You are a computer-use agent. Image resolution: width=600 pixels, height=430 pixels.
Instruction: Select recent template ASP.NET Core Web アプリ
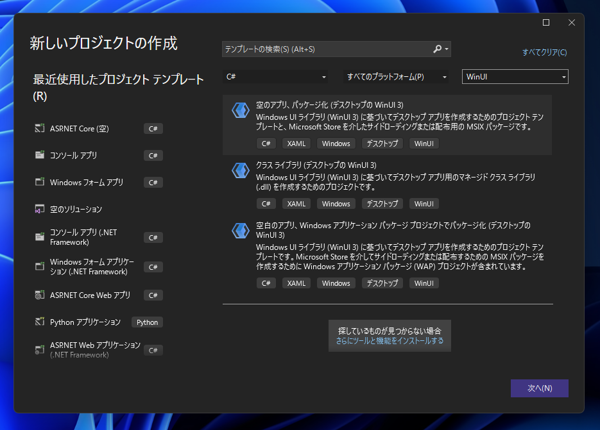(x=99, y=295)
